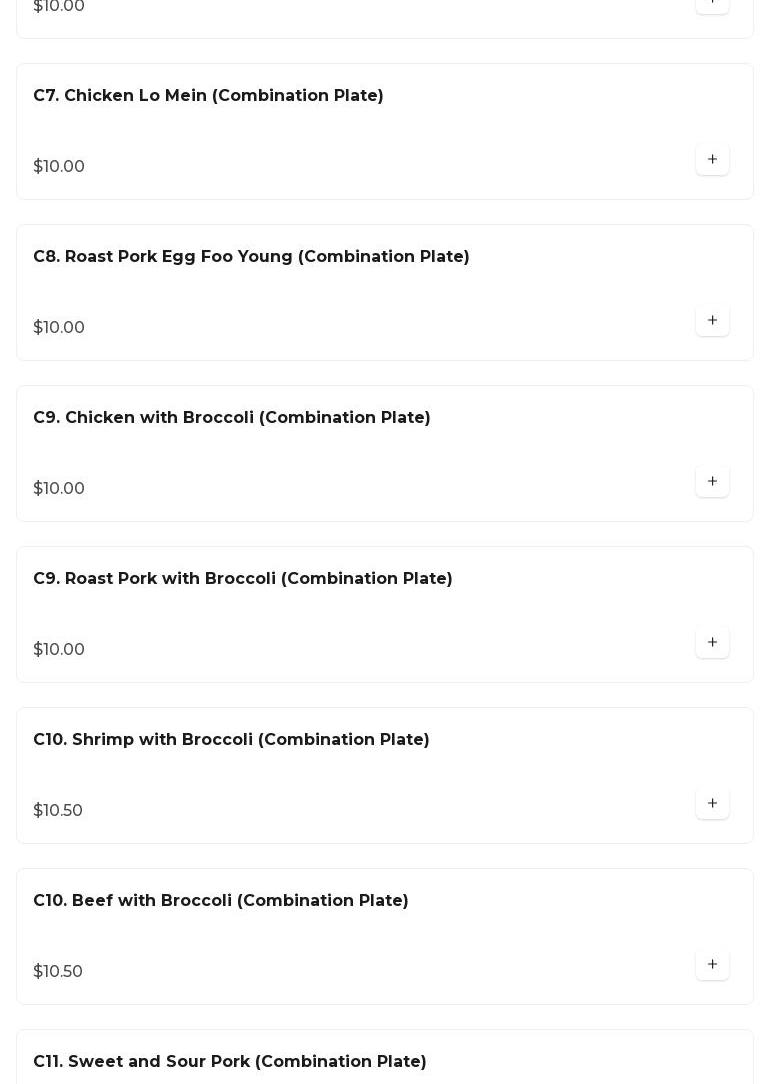Image resolution: width=770 pixels, height=1084 pixels.
Task: Add C9 Roast Pork with Broccoli plate
Action: (712, 643)
